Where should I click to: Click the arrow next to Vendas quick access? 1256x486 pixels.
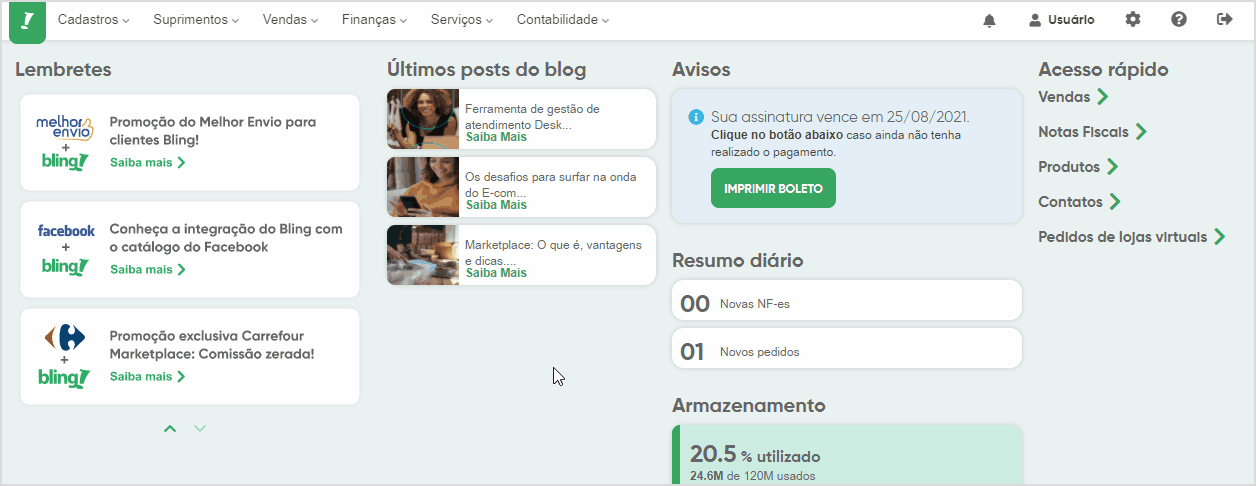click(x=1102, y=97)
